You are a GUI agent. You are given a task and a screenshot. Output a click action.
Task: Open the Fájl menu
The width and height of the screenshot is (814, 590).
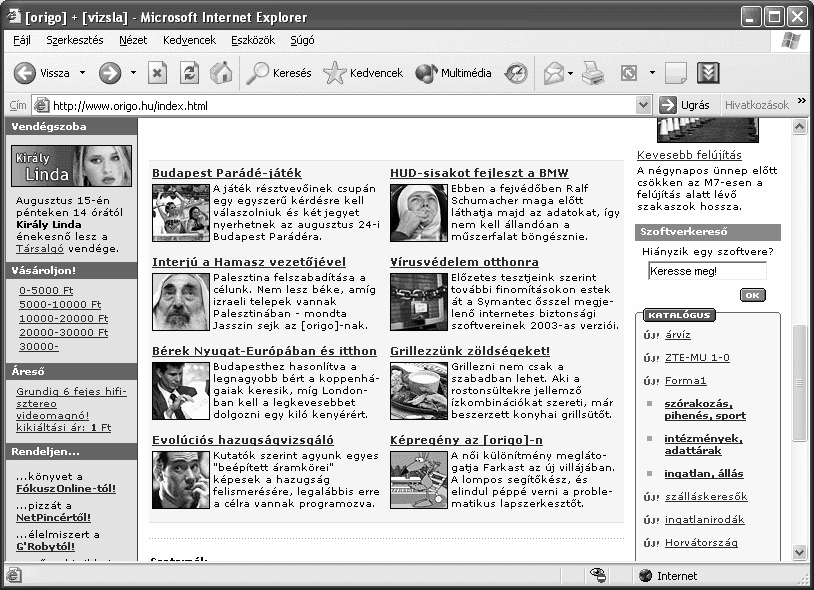click(x=22, y=40)
